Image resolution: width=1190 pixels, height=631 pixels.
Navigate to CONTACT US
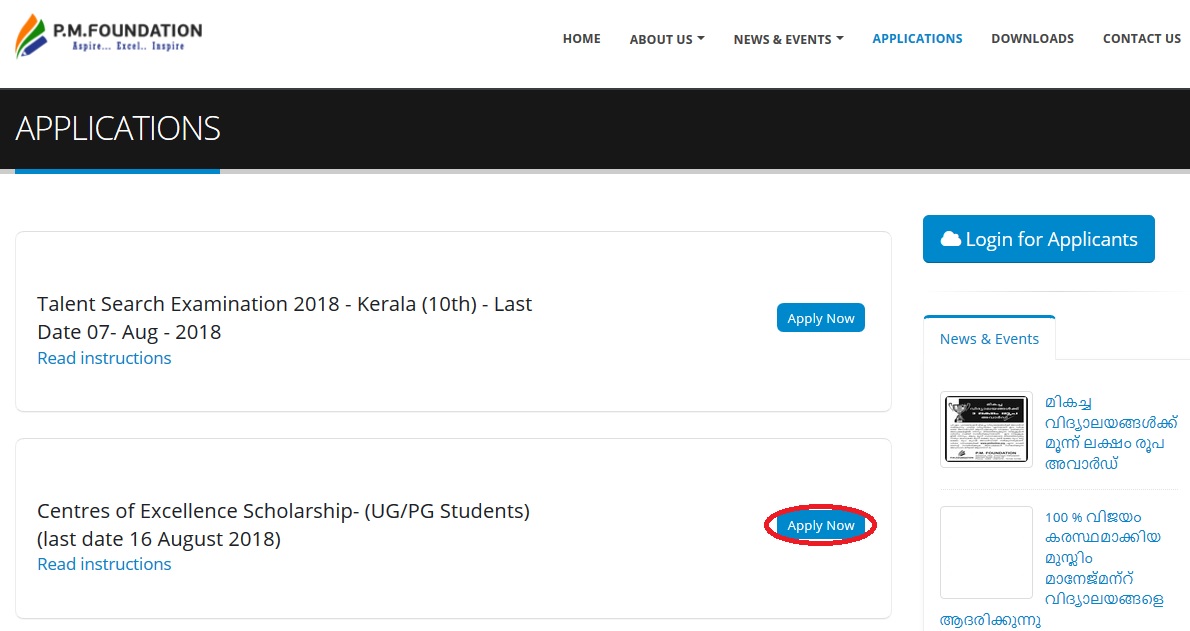[1141, 39]
